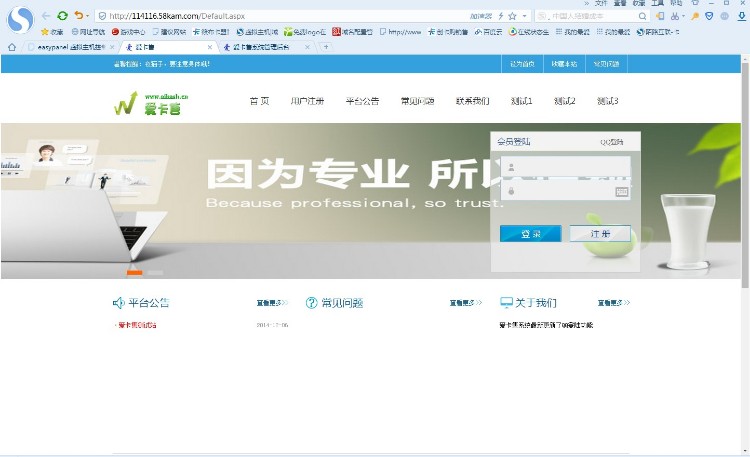Viewport: 750px width, 457px height.
Task: Open the address bar history dropdown arrow
Action: point(525,16)
